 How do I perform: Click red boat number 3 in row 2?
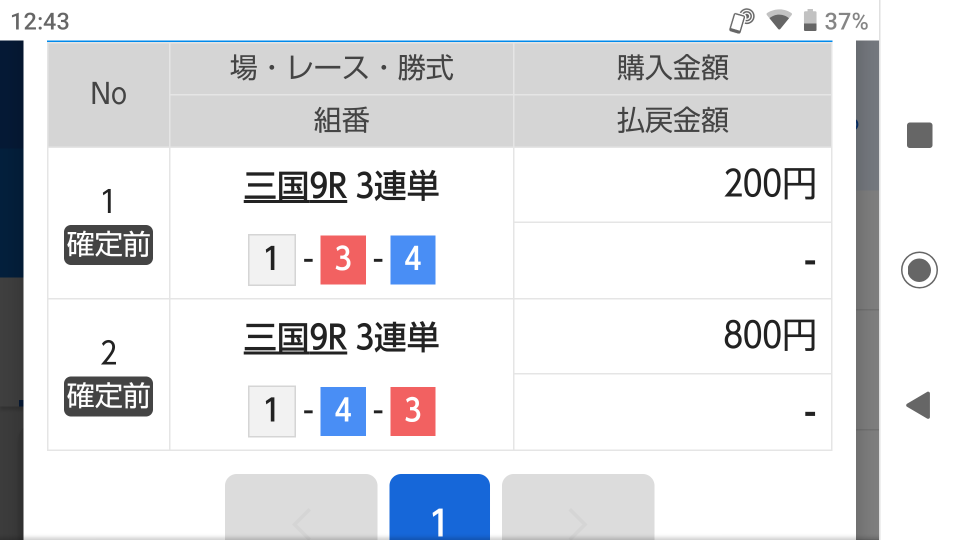click(413, 411)
